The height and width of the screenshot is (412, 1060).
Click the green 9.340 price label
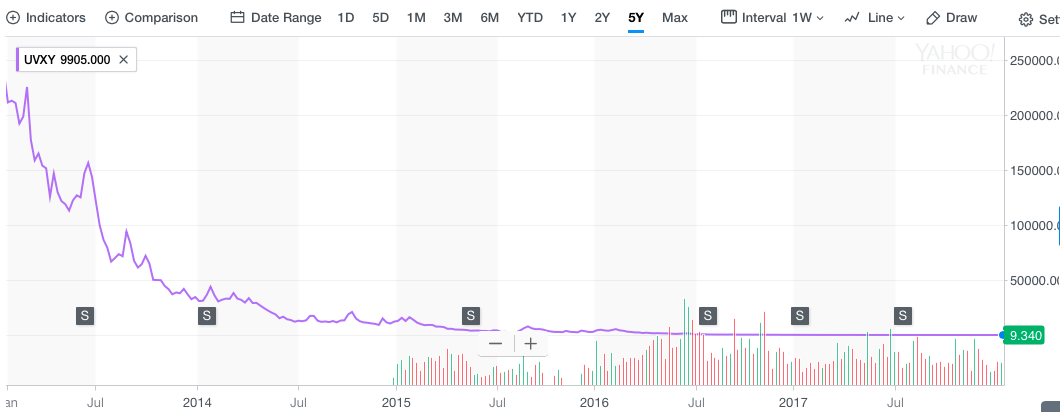[1026, 336]
